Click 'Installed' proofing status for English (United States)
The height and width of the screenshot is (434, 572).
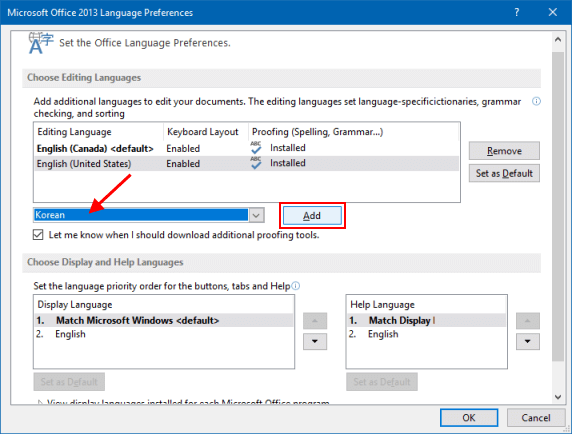288,163
